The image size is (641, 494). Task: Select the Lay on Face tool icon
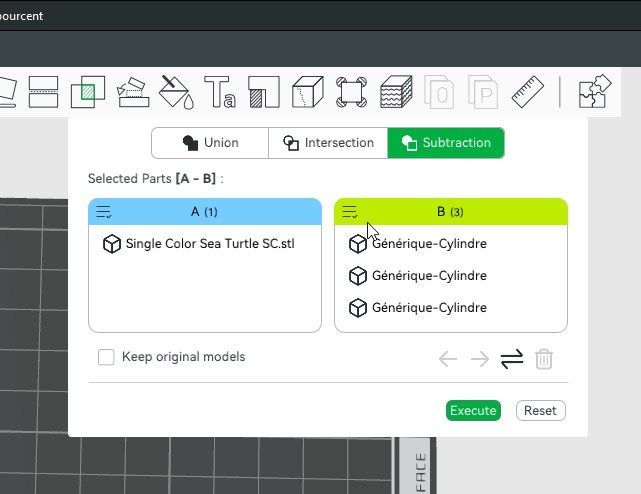pos(7,92)
